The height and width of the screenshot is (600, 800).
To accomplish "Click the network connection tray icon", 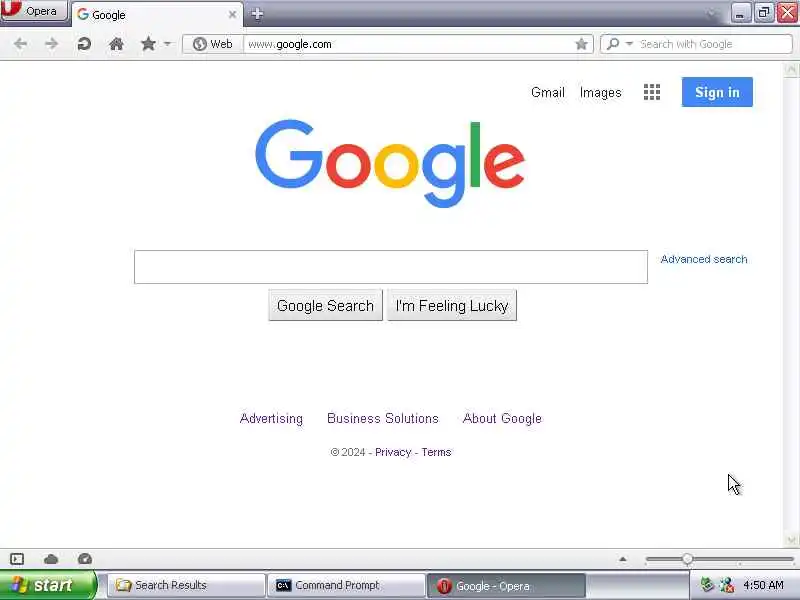I will (x=727, y=585).
